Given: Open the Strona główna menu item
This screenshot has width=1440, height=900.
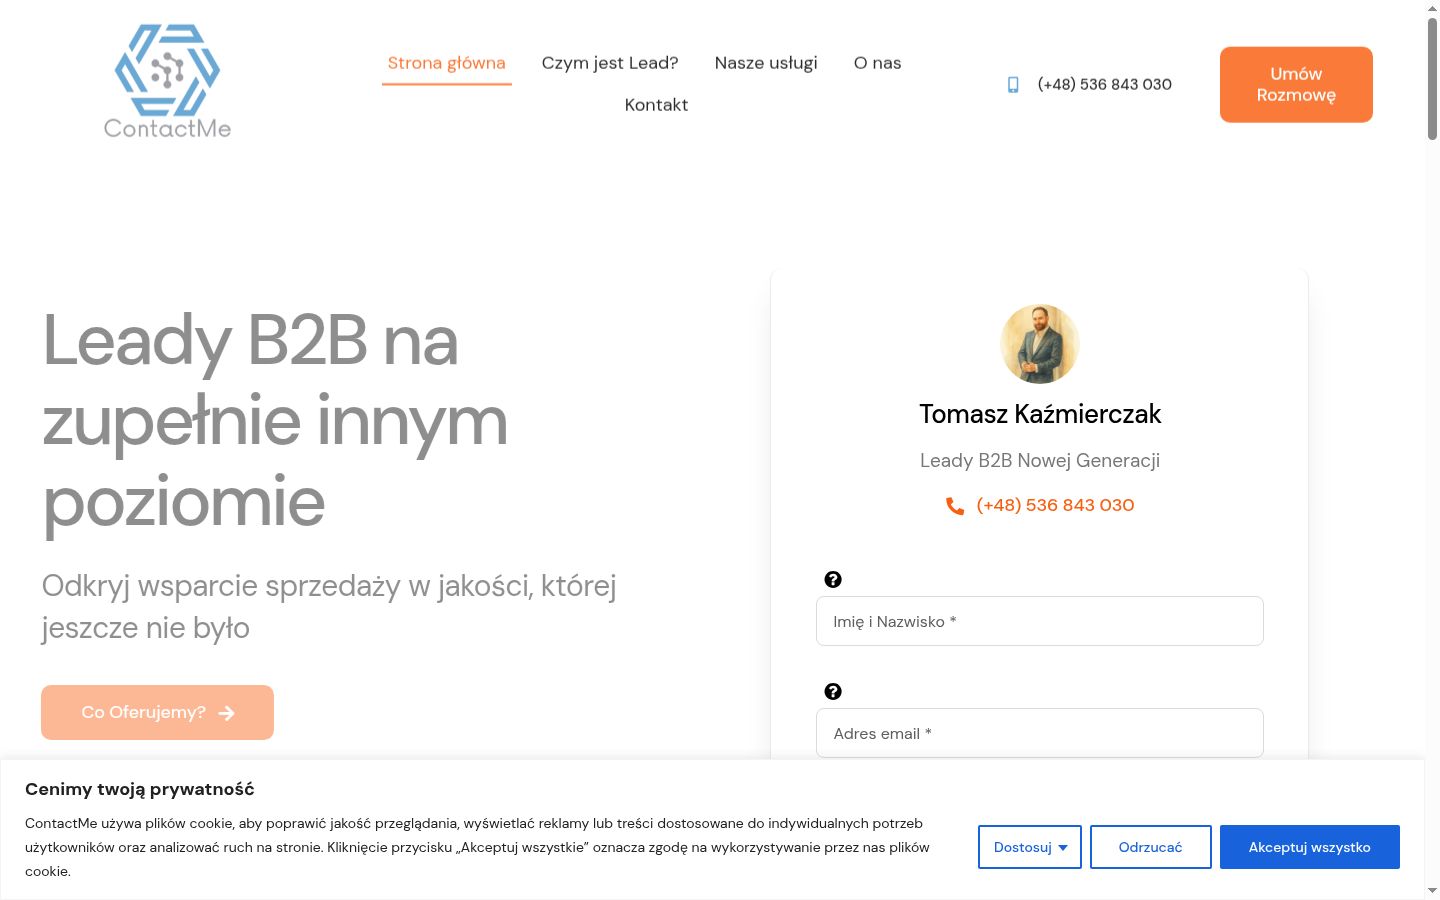Looking at the screenshot, I should 446,63.
